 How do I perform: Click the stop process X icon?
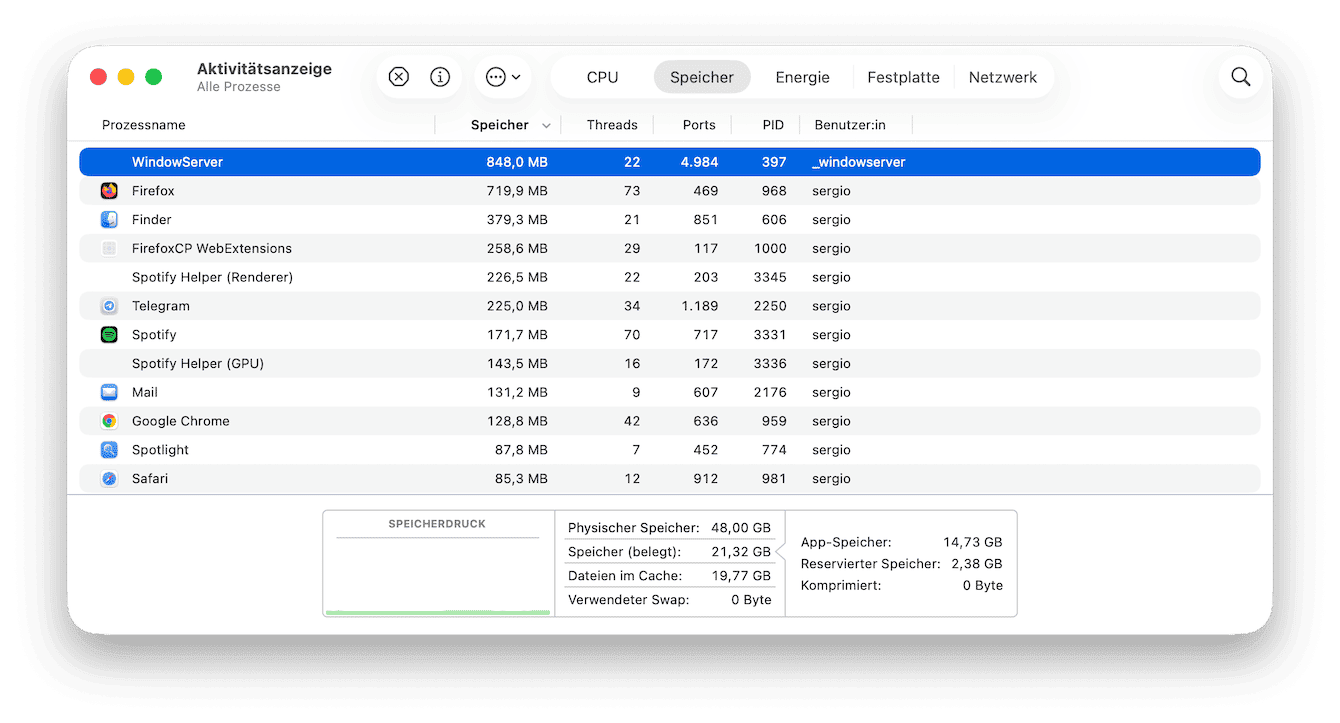pyautogui.click(x=398, y=77)
